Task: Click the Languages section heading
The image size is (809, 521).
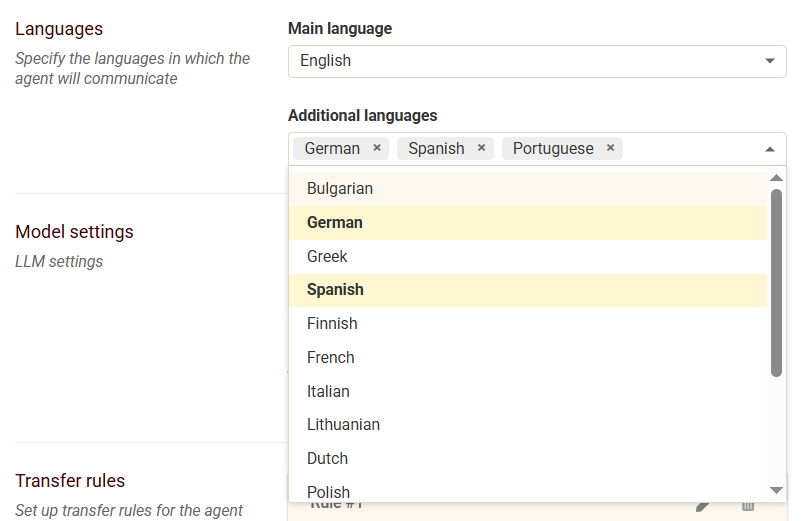Action: coord(59,29)
